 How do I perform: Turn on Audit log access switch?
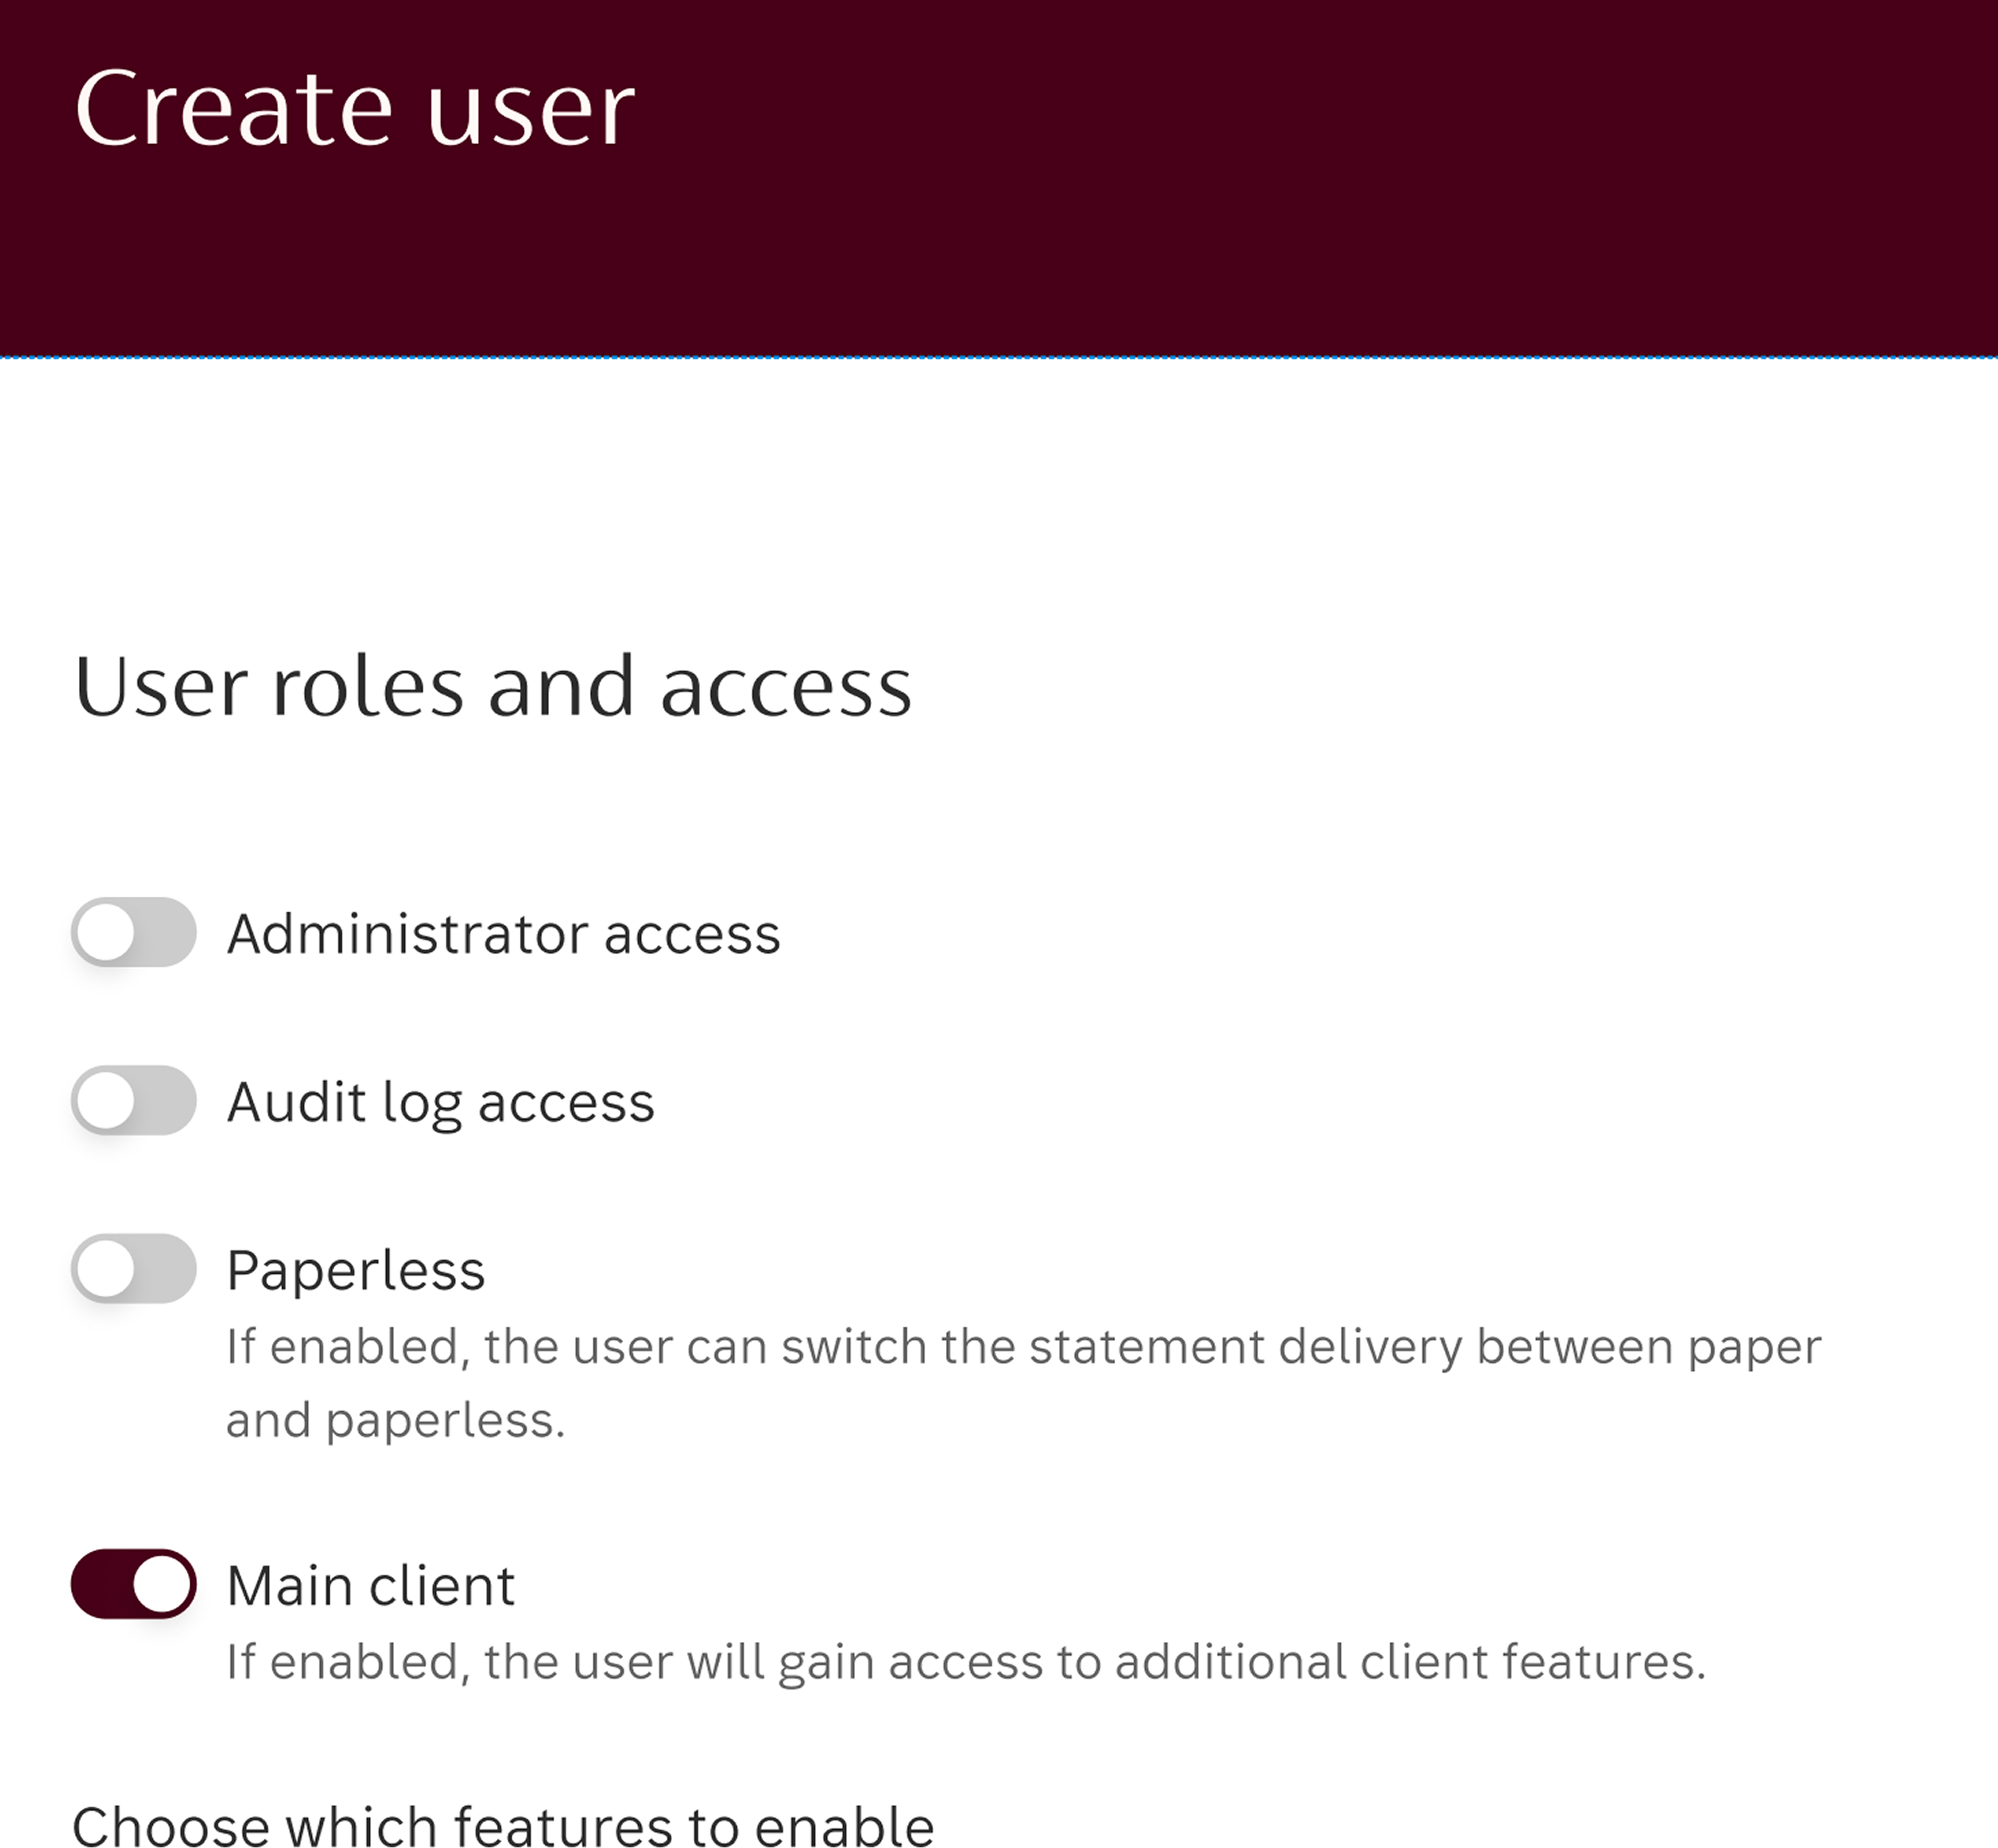click(133, 1100)
